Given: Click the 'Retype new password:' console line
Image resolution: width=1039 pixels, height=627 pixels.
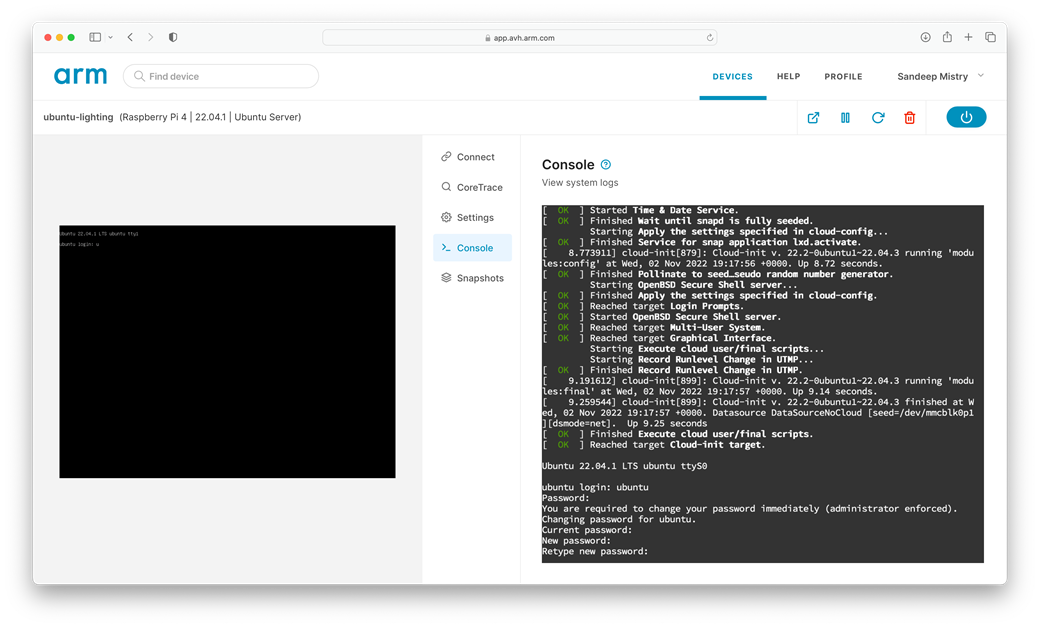Looking at the screenshot, I should (x=594, y=551).
